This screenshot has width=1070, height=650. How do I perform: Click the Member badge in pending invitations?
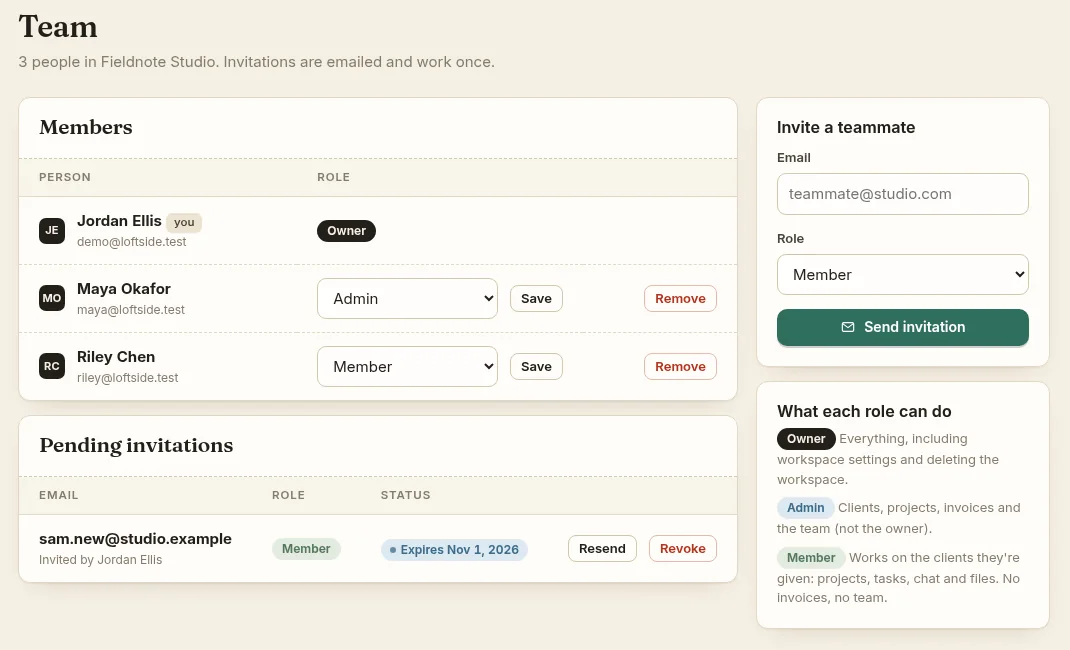(x=306, y=548)
